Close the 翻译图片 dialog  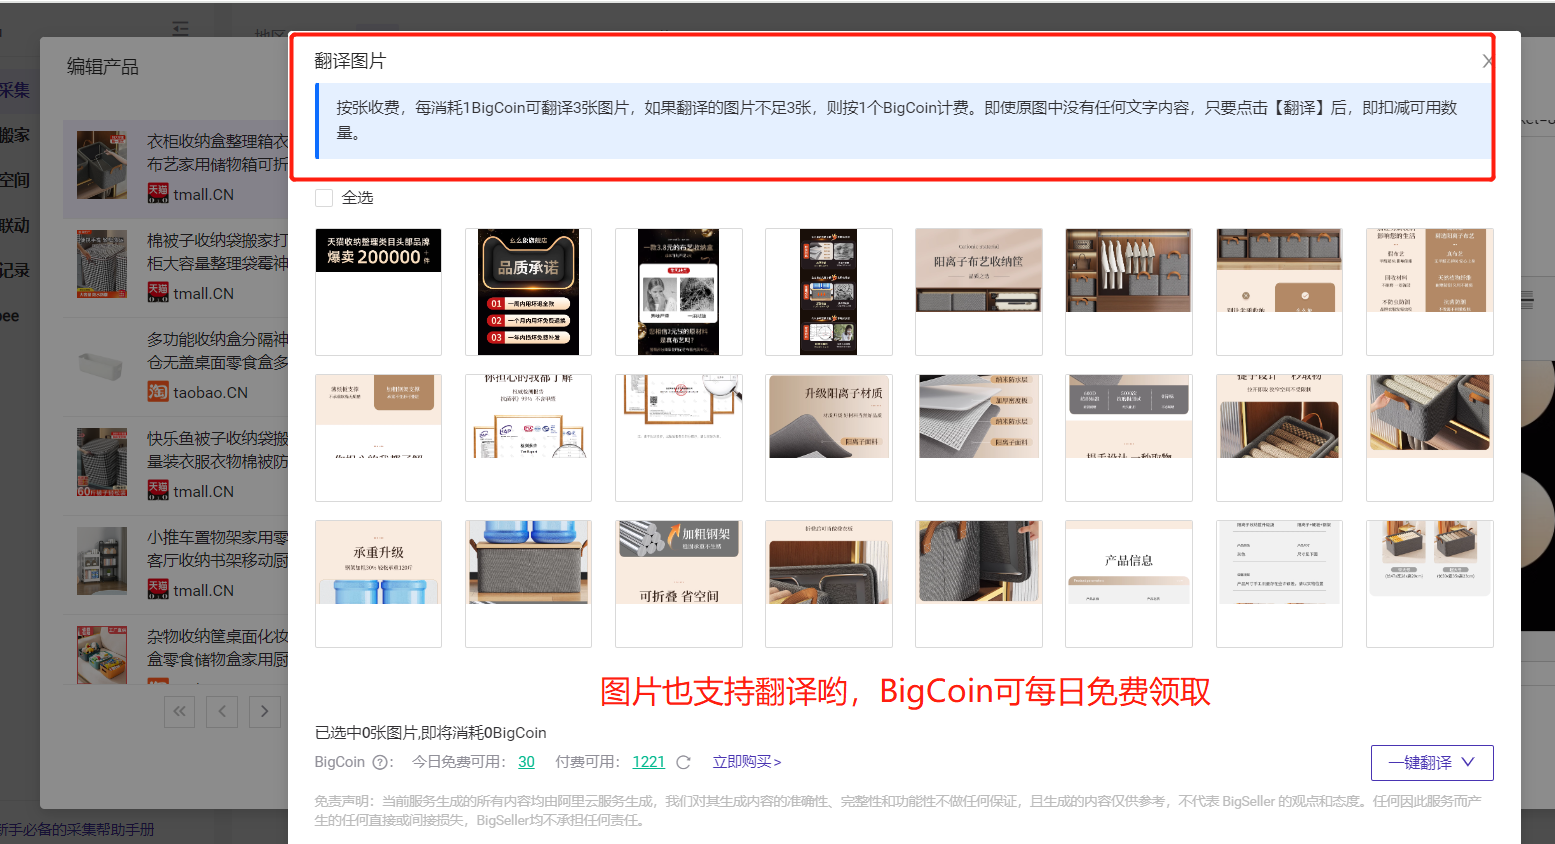[1487, 61]
